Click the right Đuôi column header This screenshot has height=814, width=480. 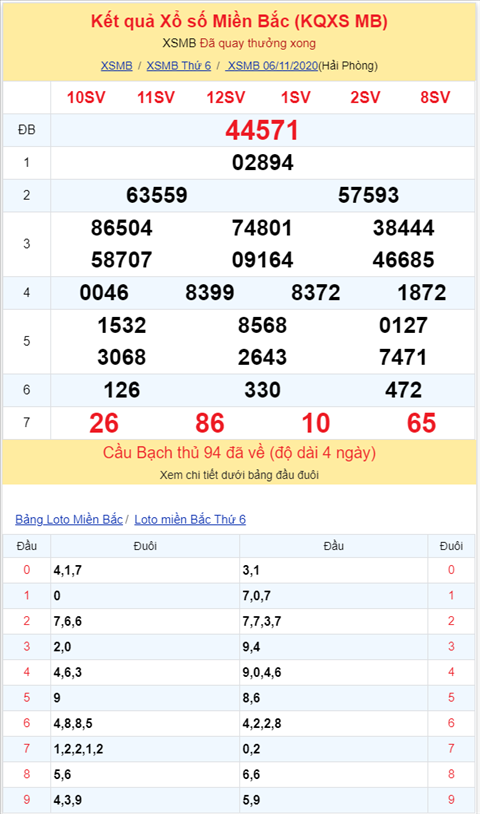[451, 546]
